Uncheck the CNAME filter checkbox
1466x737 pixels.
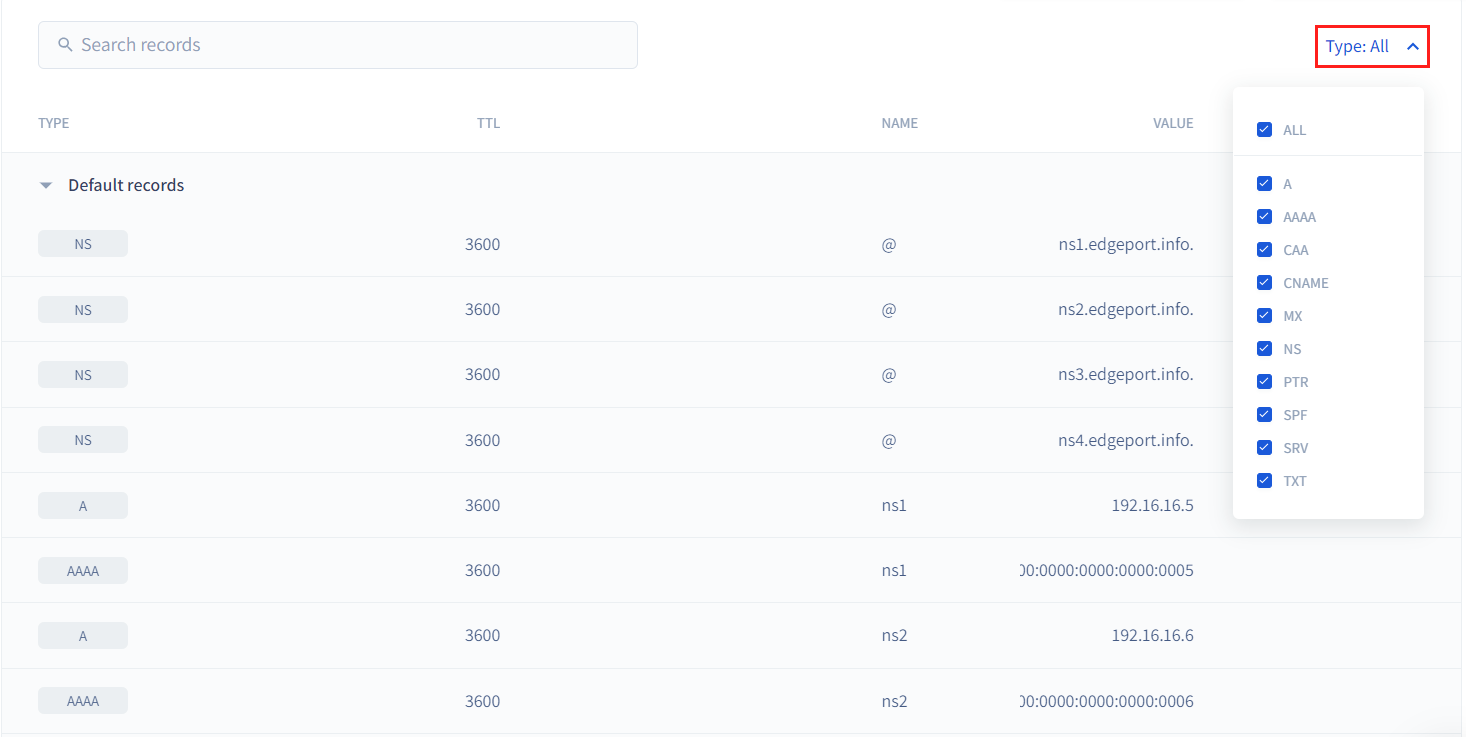click(x=1264, y=283)
